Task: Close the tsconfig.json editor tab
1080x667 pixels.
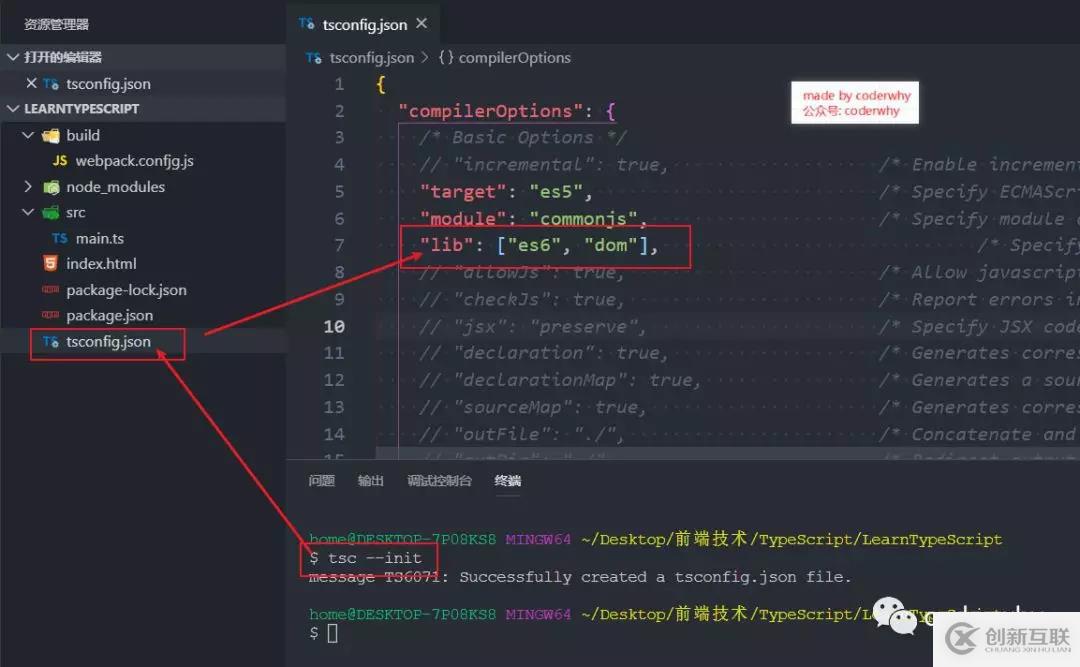Action: pyautogui.click(x=422, y=24)
